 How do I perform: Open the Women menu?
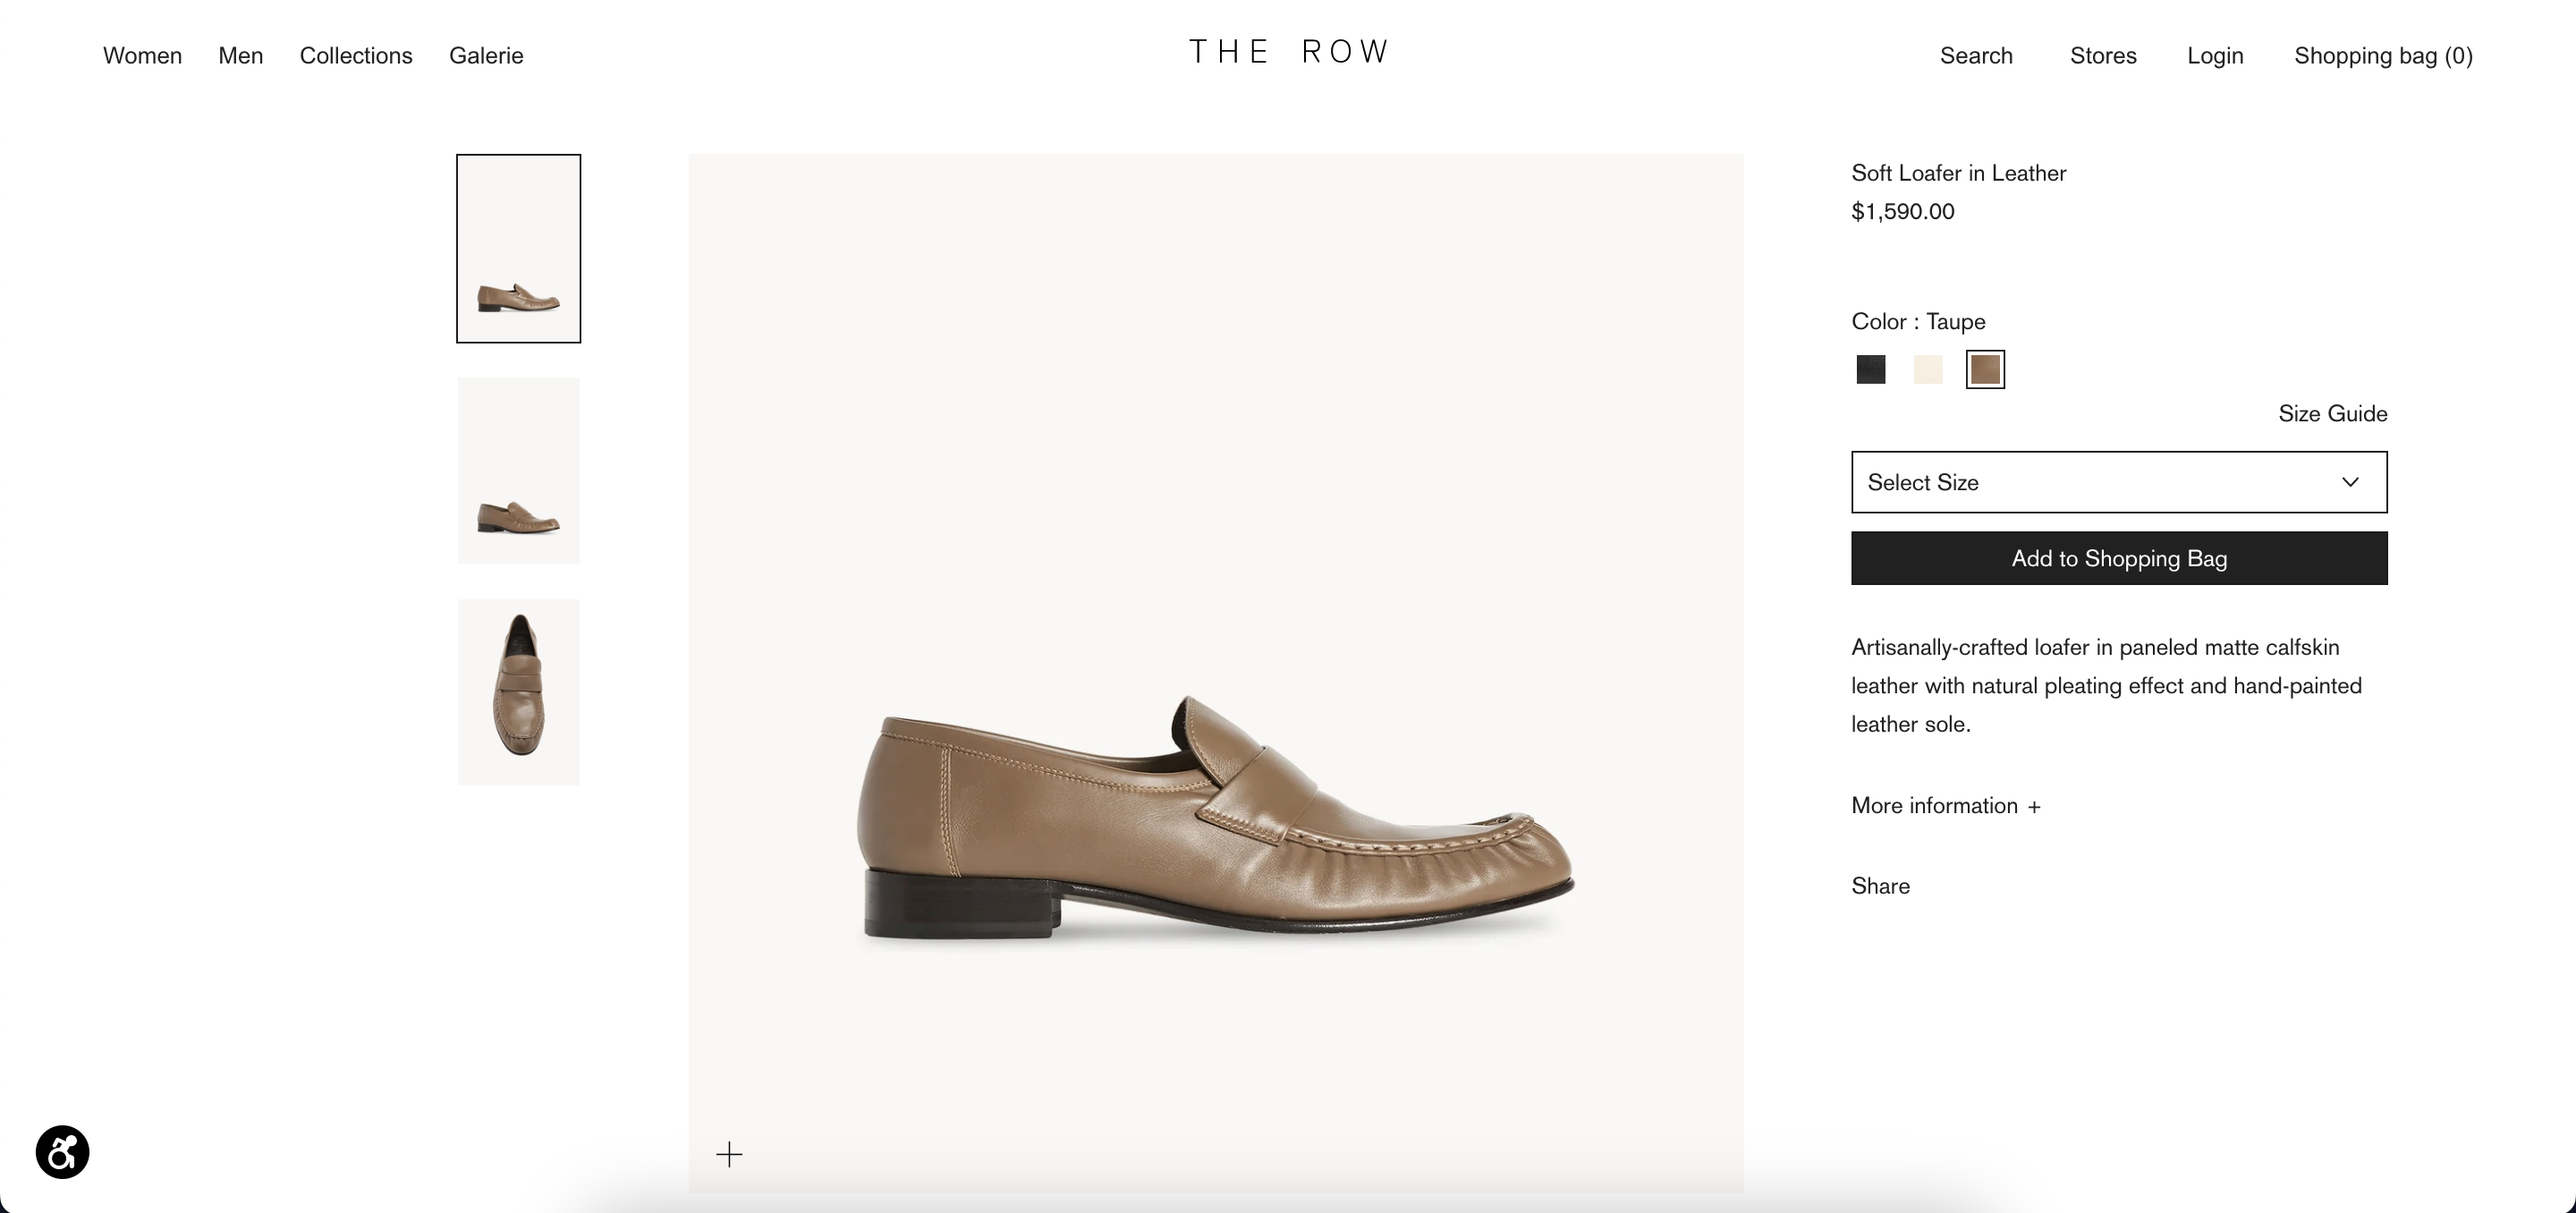coord(142,56)
